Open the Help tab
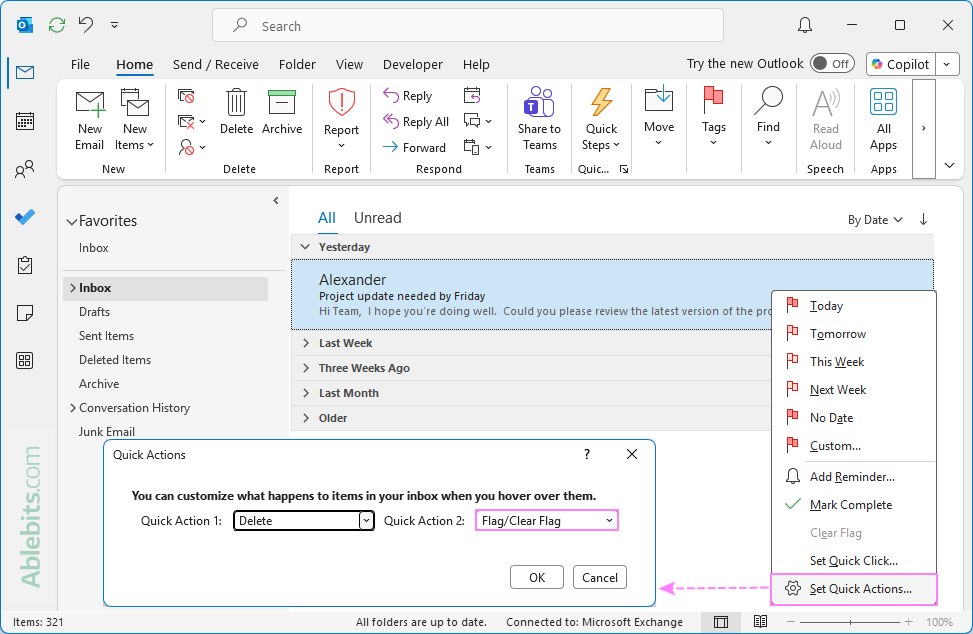973x634 pixels. pyautogui.click(x=476, y=65)
